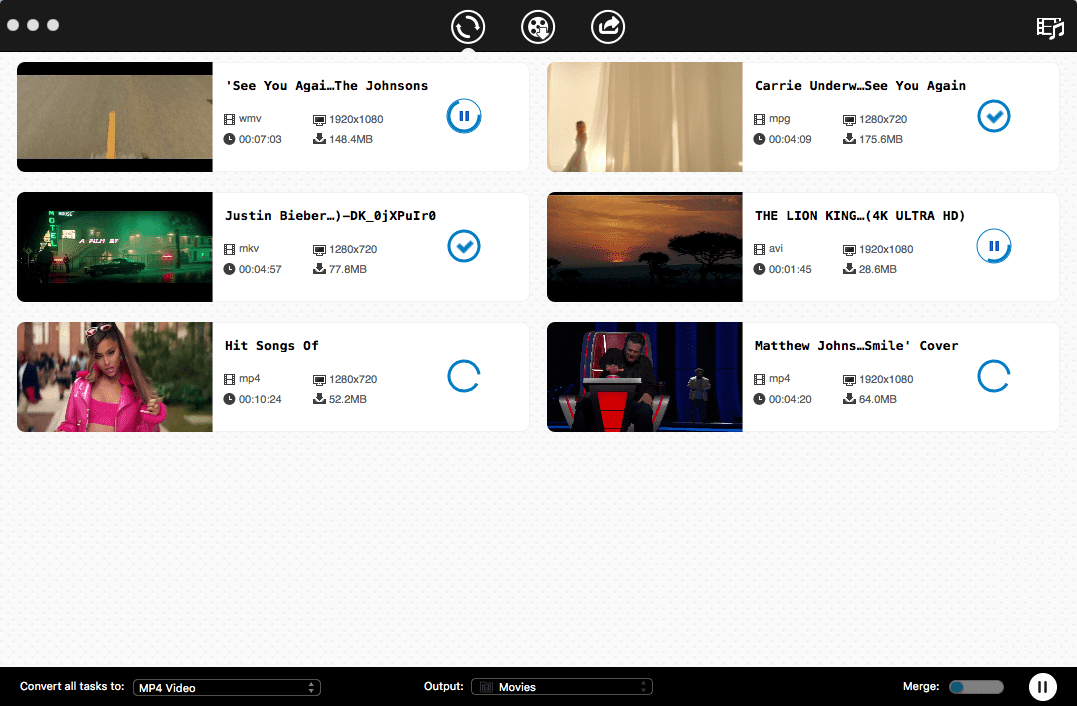Click the monitor icon in Justin Bieber card
Screen dimensions: 1077x706
tap(319, 250)
